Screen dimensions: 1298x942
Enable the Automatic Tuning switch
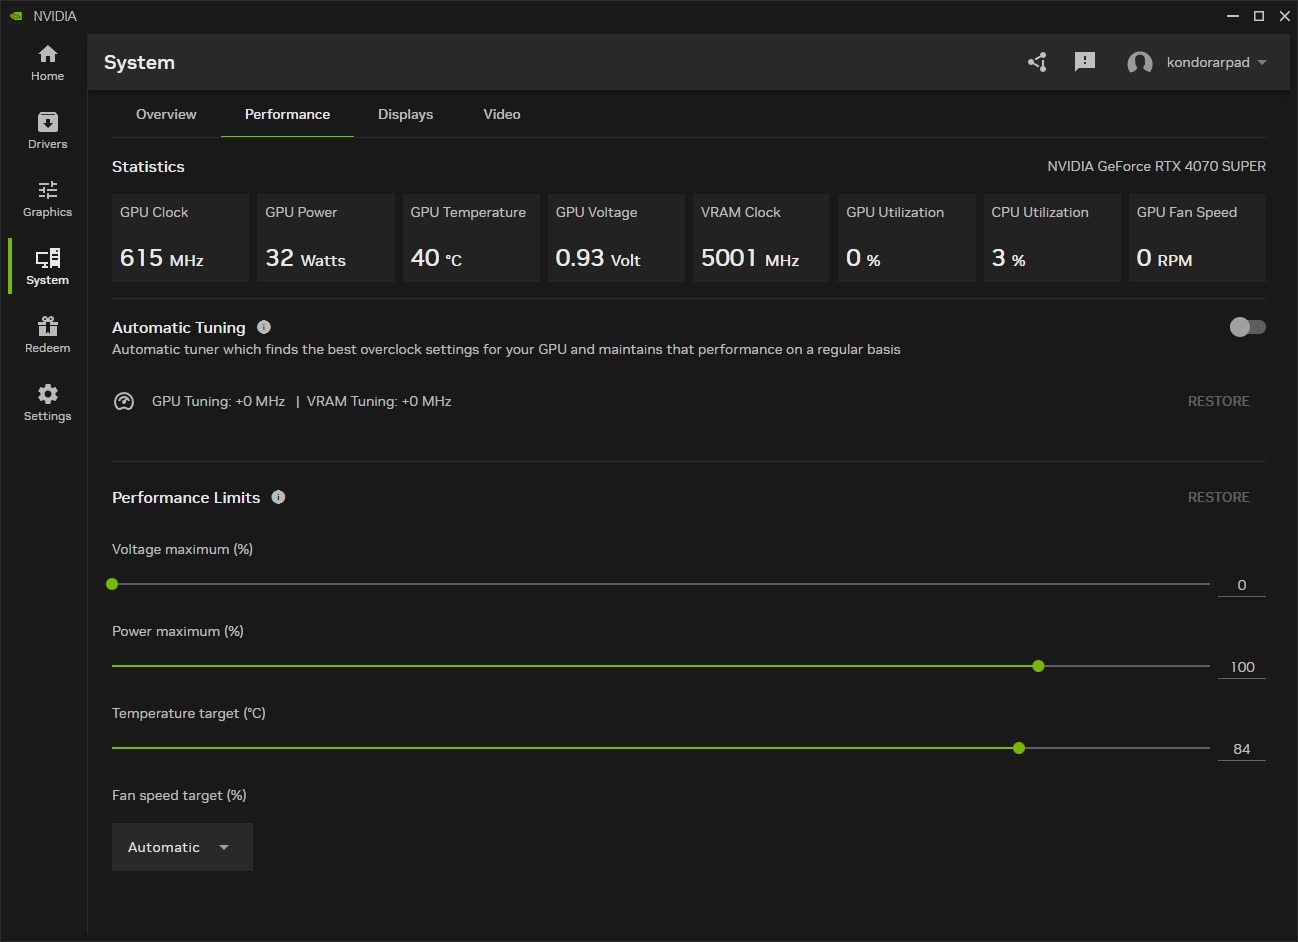pyautogui.click(x=1247, y=327)
